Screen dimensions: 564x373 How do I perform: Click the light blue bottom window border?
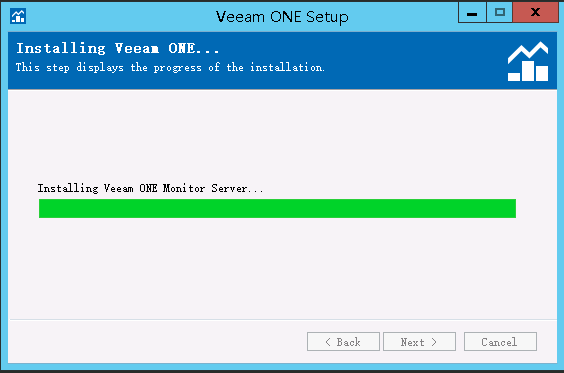282,367
